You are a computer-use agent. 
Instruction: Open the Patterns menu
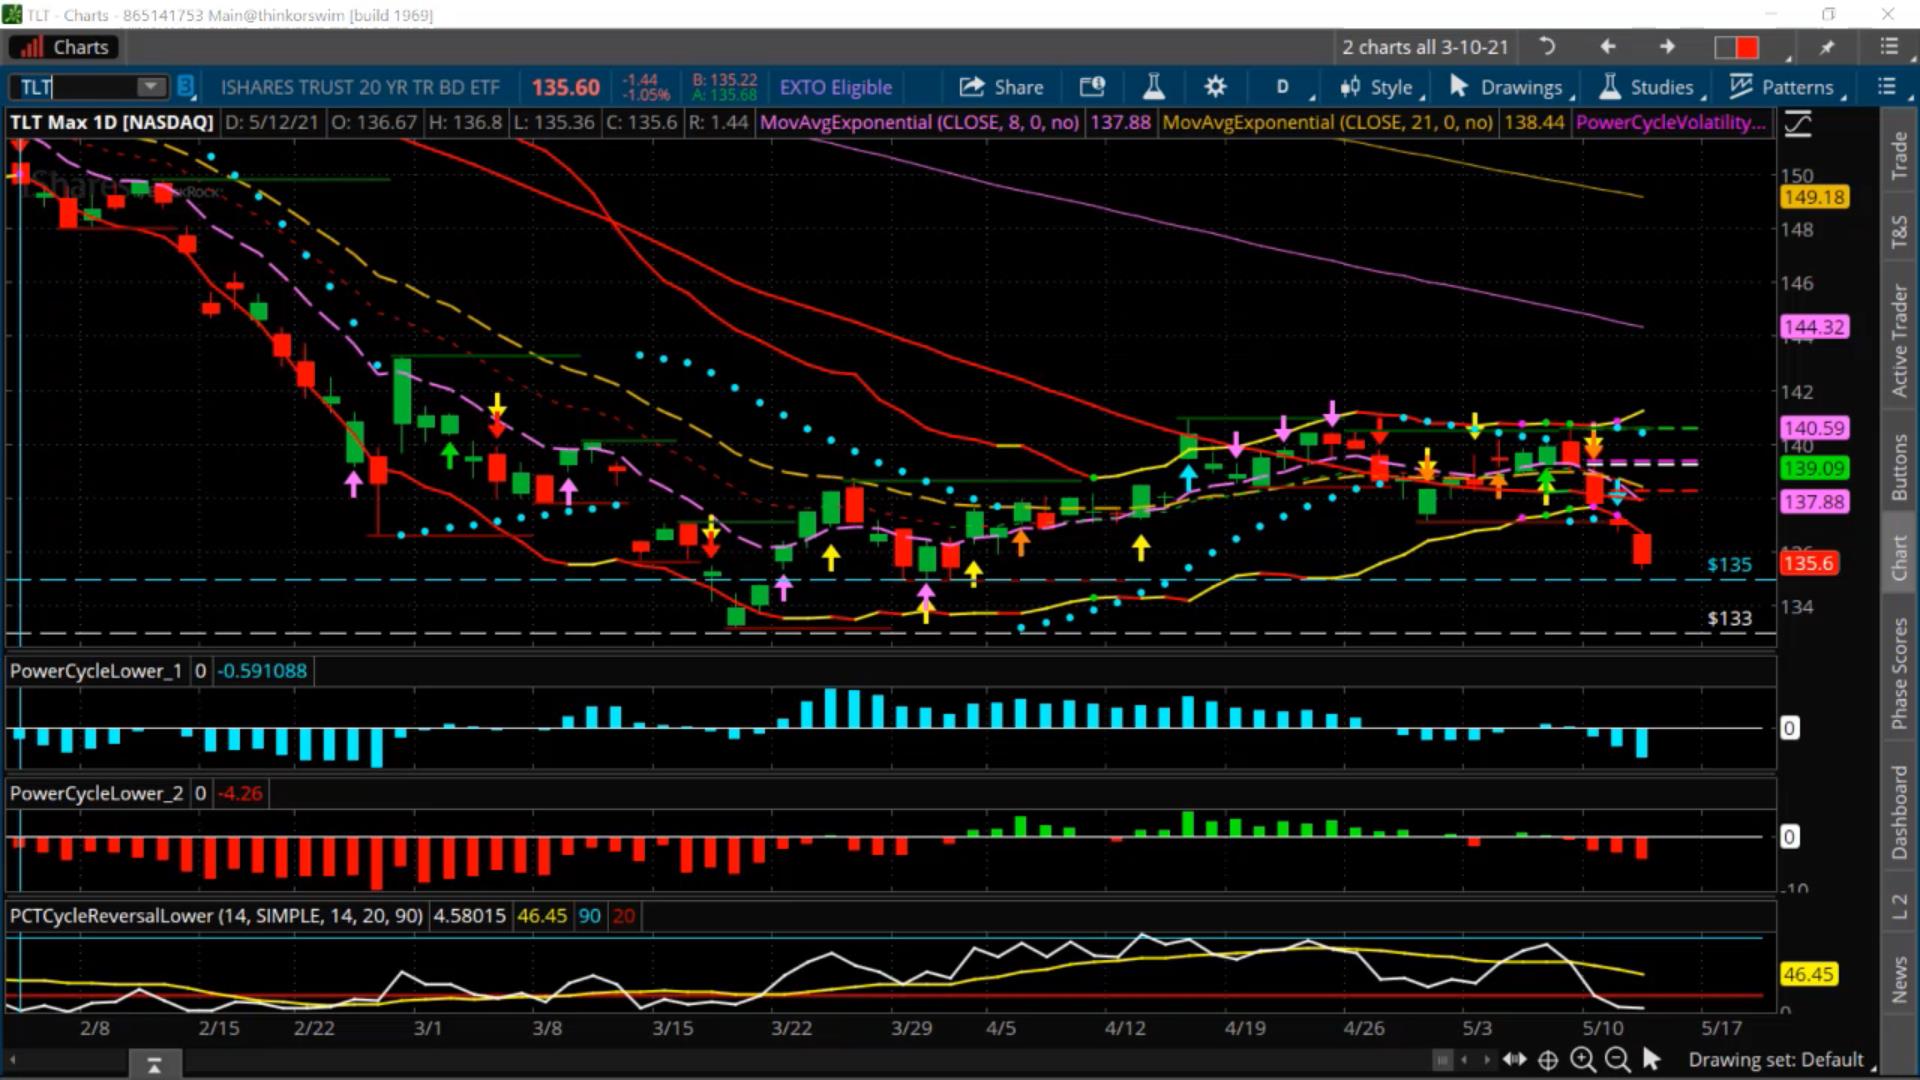click(x=1786, y=87)
